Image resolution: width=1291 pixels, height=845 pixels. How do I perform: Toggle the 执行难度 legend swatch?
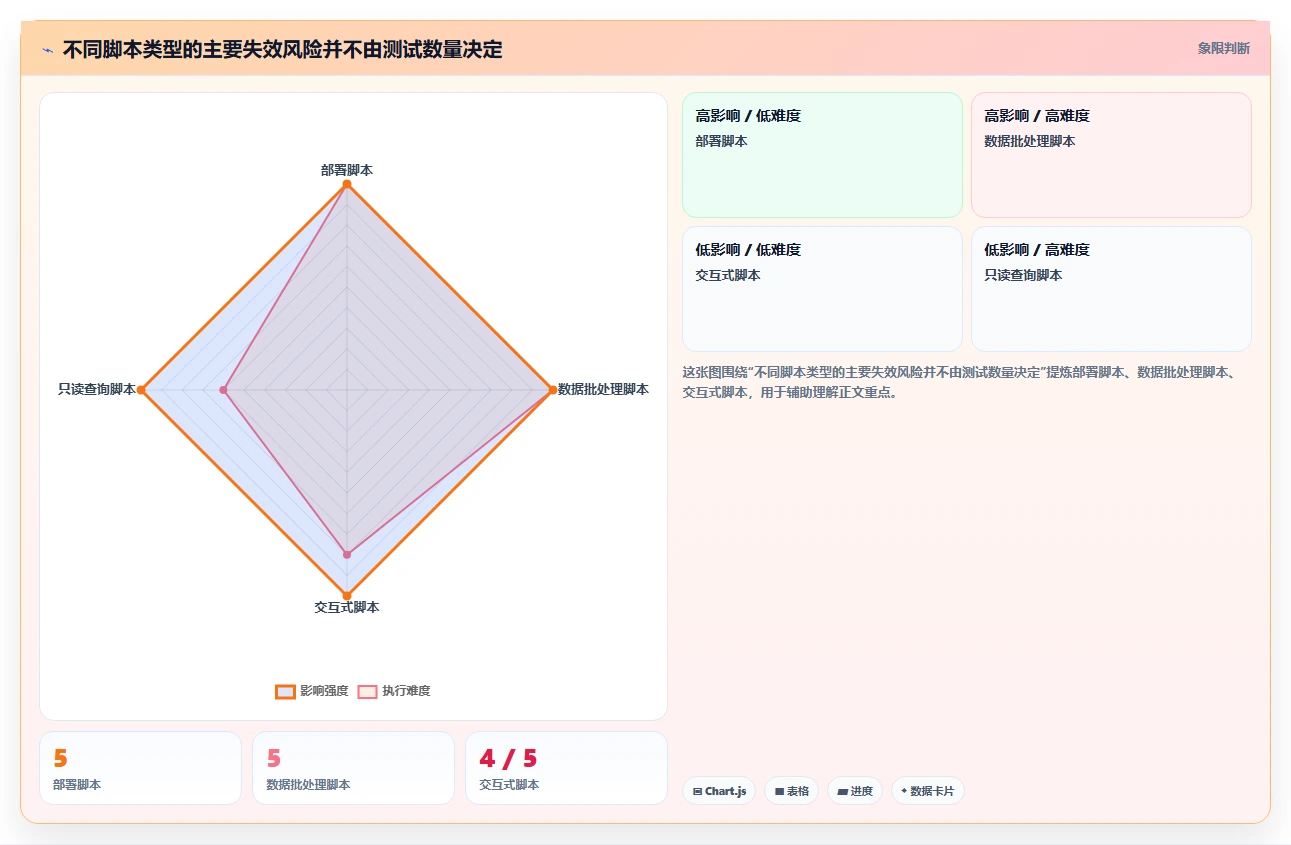click(x=367, y=691)
